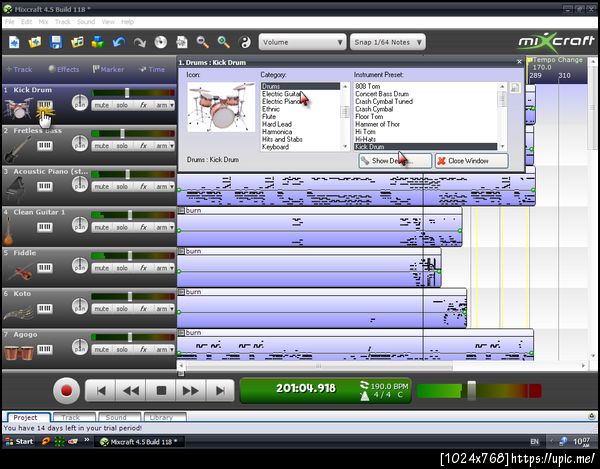The image size is (600, 469).
Task: Open the Sound menu
Action: pyautogui.click(x=86, y=22)
